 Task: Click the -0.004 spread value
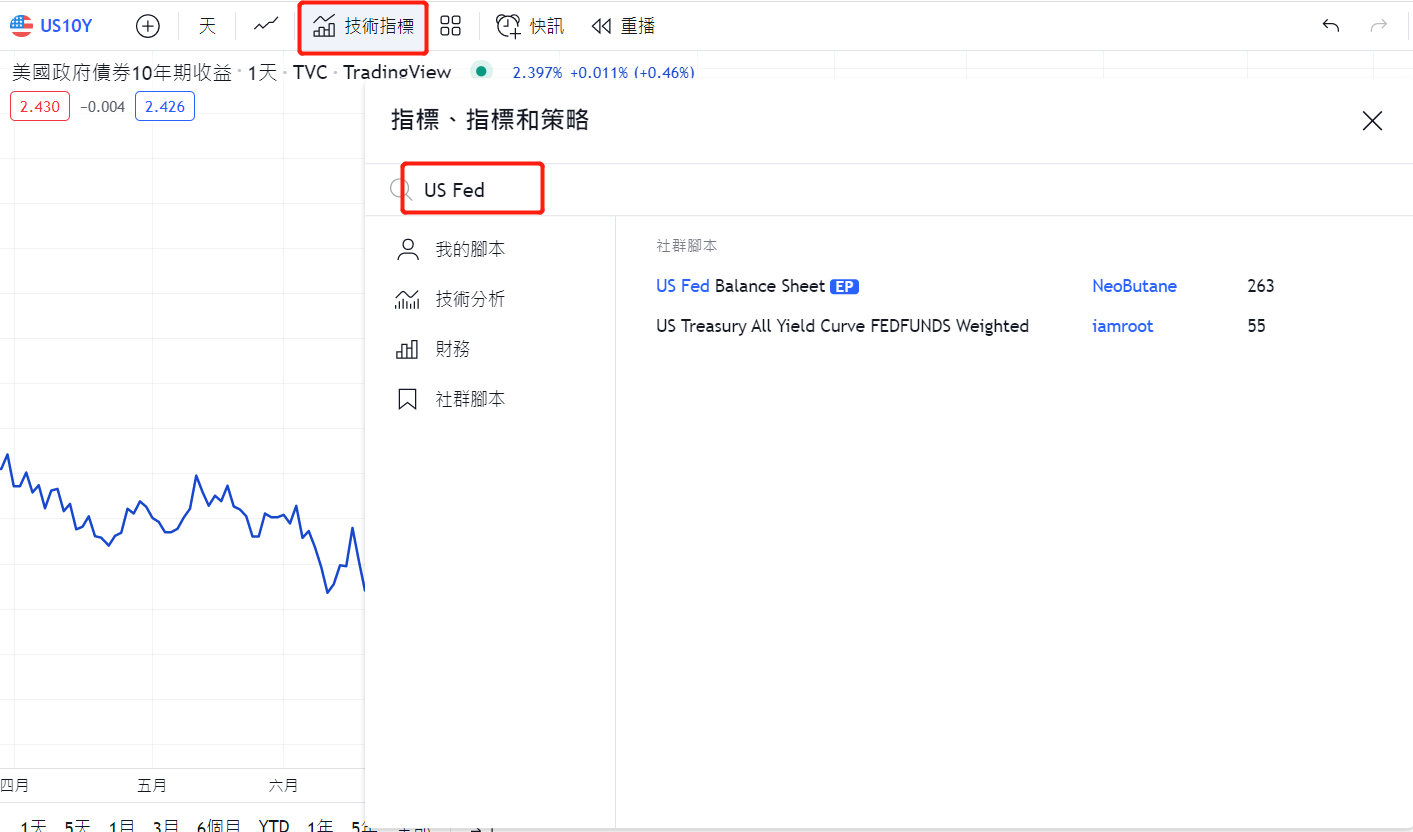pos(102,106)
